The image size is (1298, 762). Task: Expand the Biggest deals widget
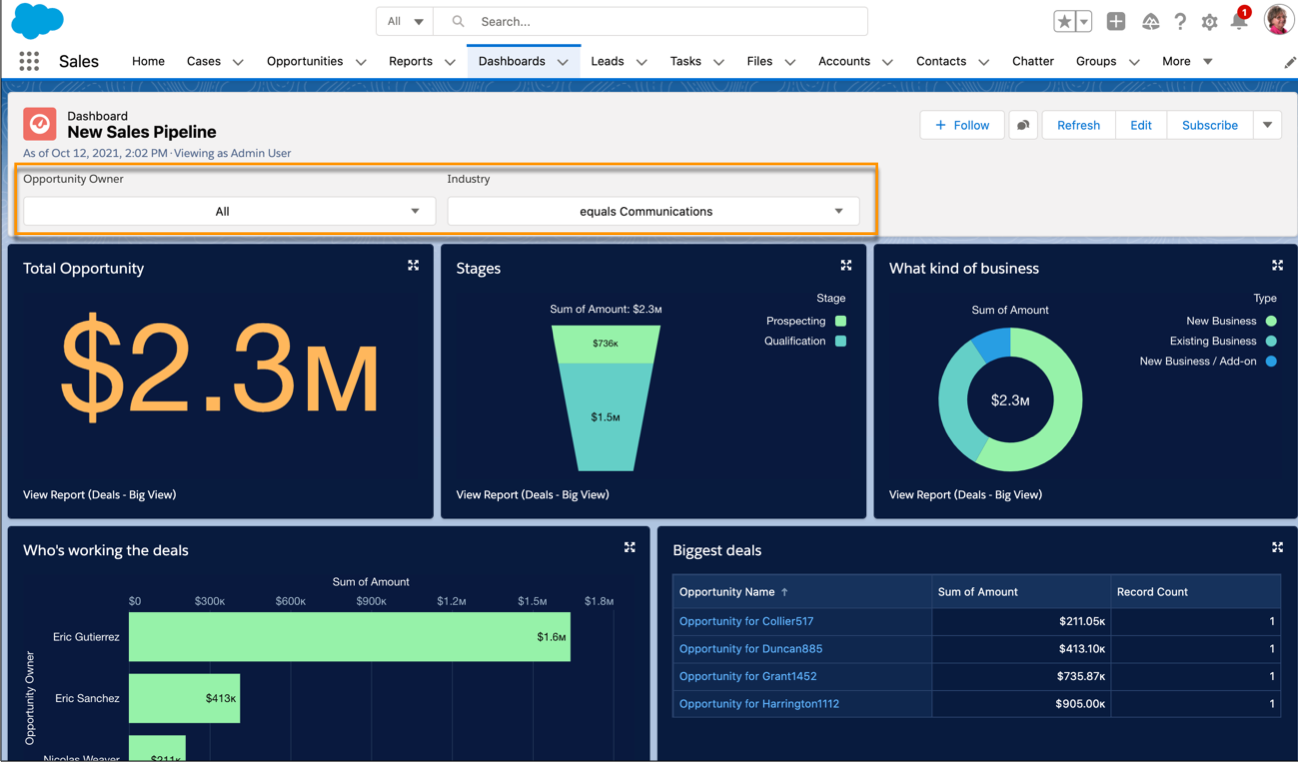[1277, 547]
